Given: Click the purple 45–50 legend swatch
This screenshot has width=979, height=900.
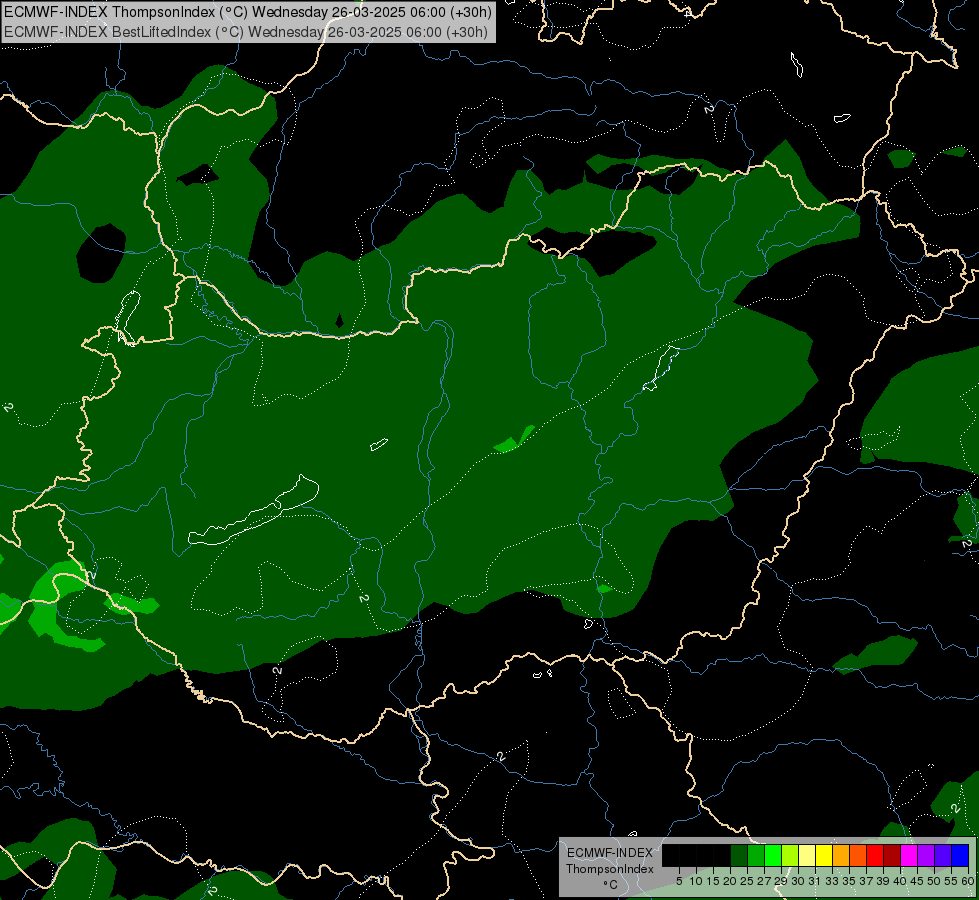Looking at the screenshot, I should pos(926,855).
